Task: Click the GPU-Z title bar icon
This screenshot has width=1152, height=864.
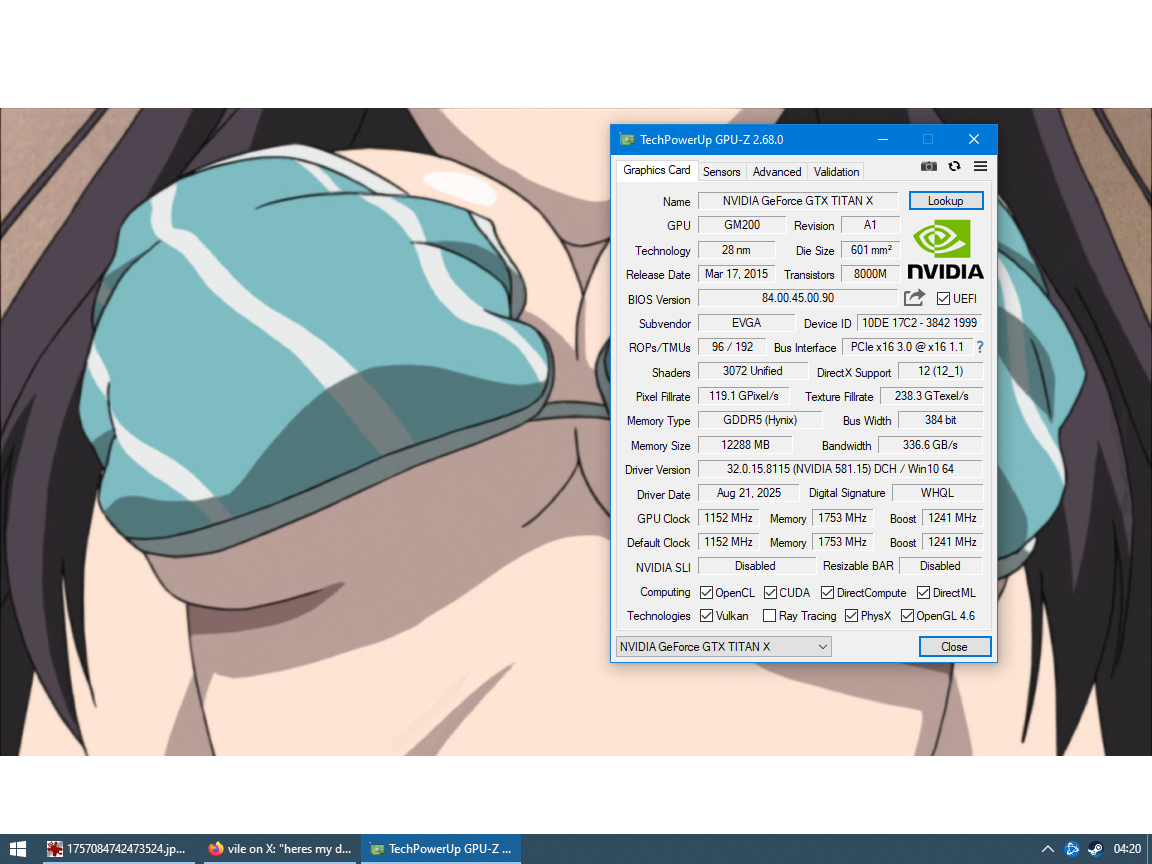Action: [627, 140]
